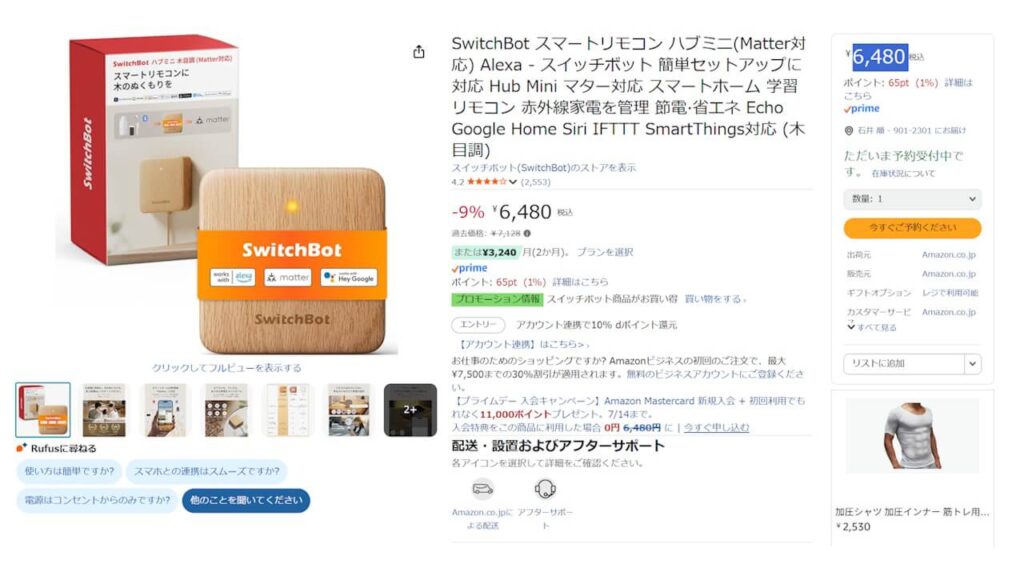The height and width of the screenshot is (576, 1024).
Task: Click the アフターサポート headset icon
Action: click(x=545, y=486)
